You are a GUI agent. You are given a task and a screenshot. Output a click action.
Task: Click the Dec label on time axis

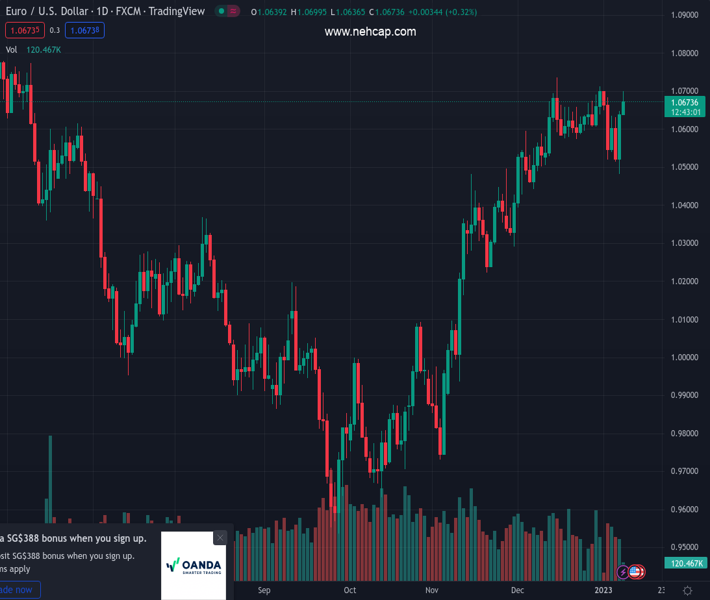516,590
